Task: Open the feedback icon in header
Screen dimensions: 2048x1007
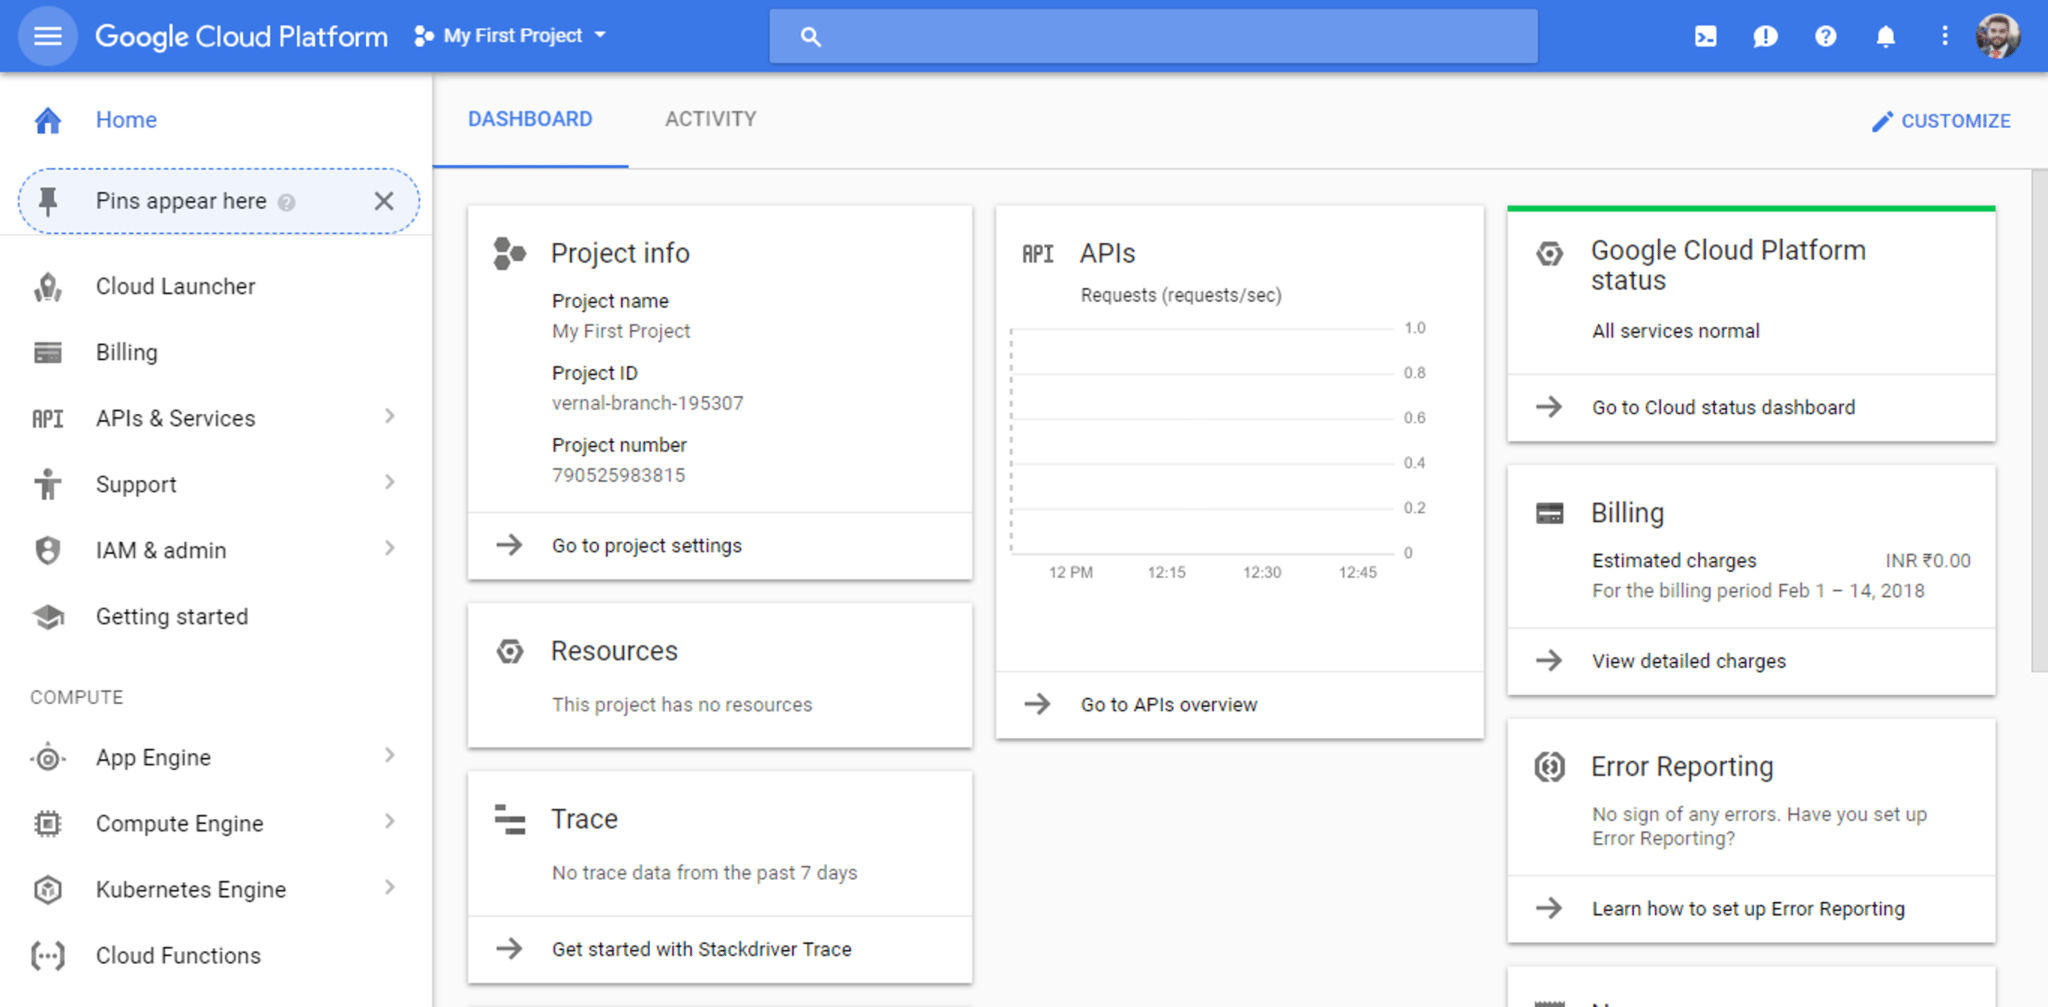Action: click(x=1765, y=37)
